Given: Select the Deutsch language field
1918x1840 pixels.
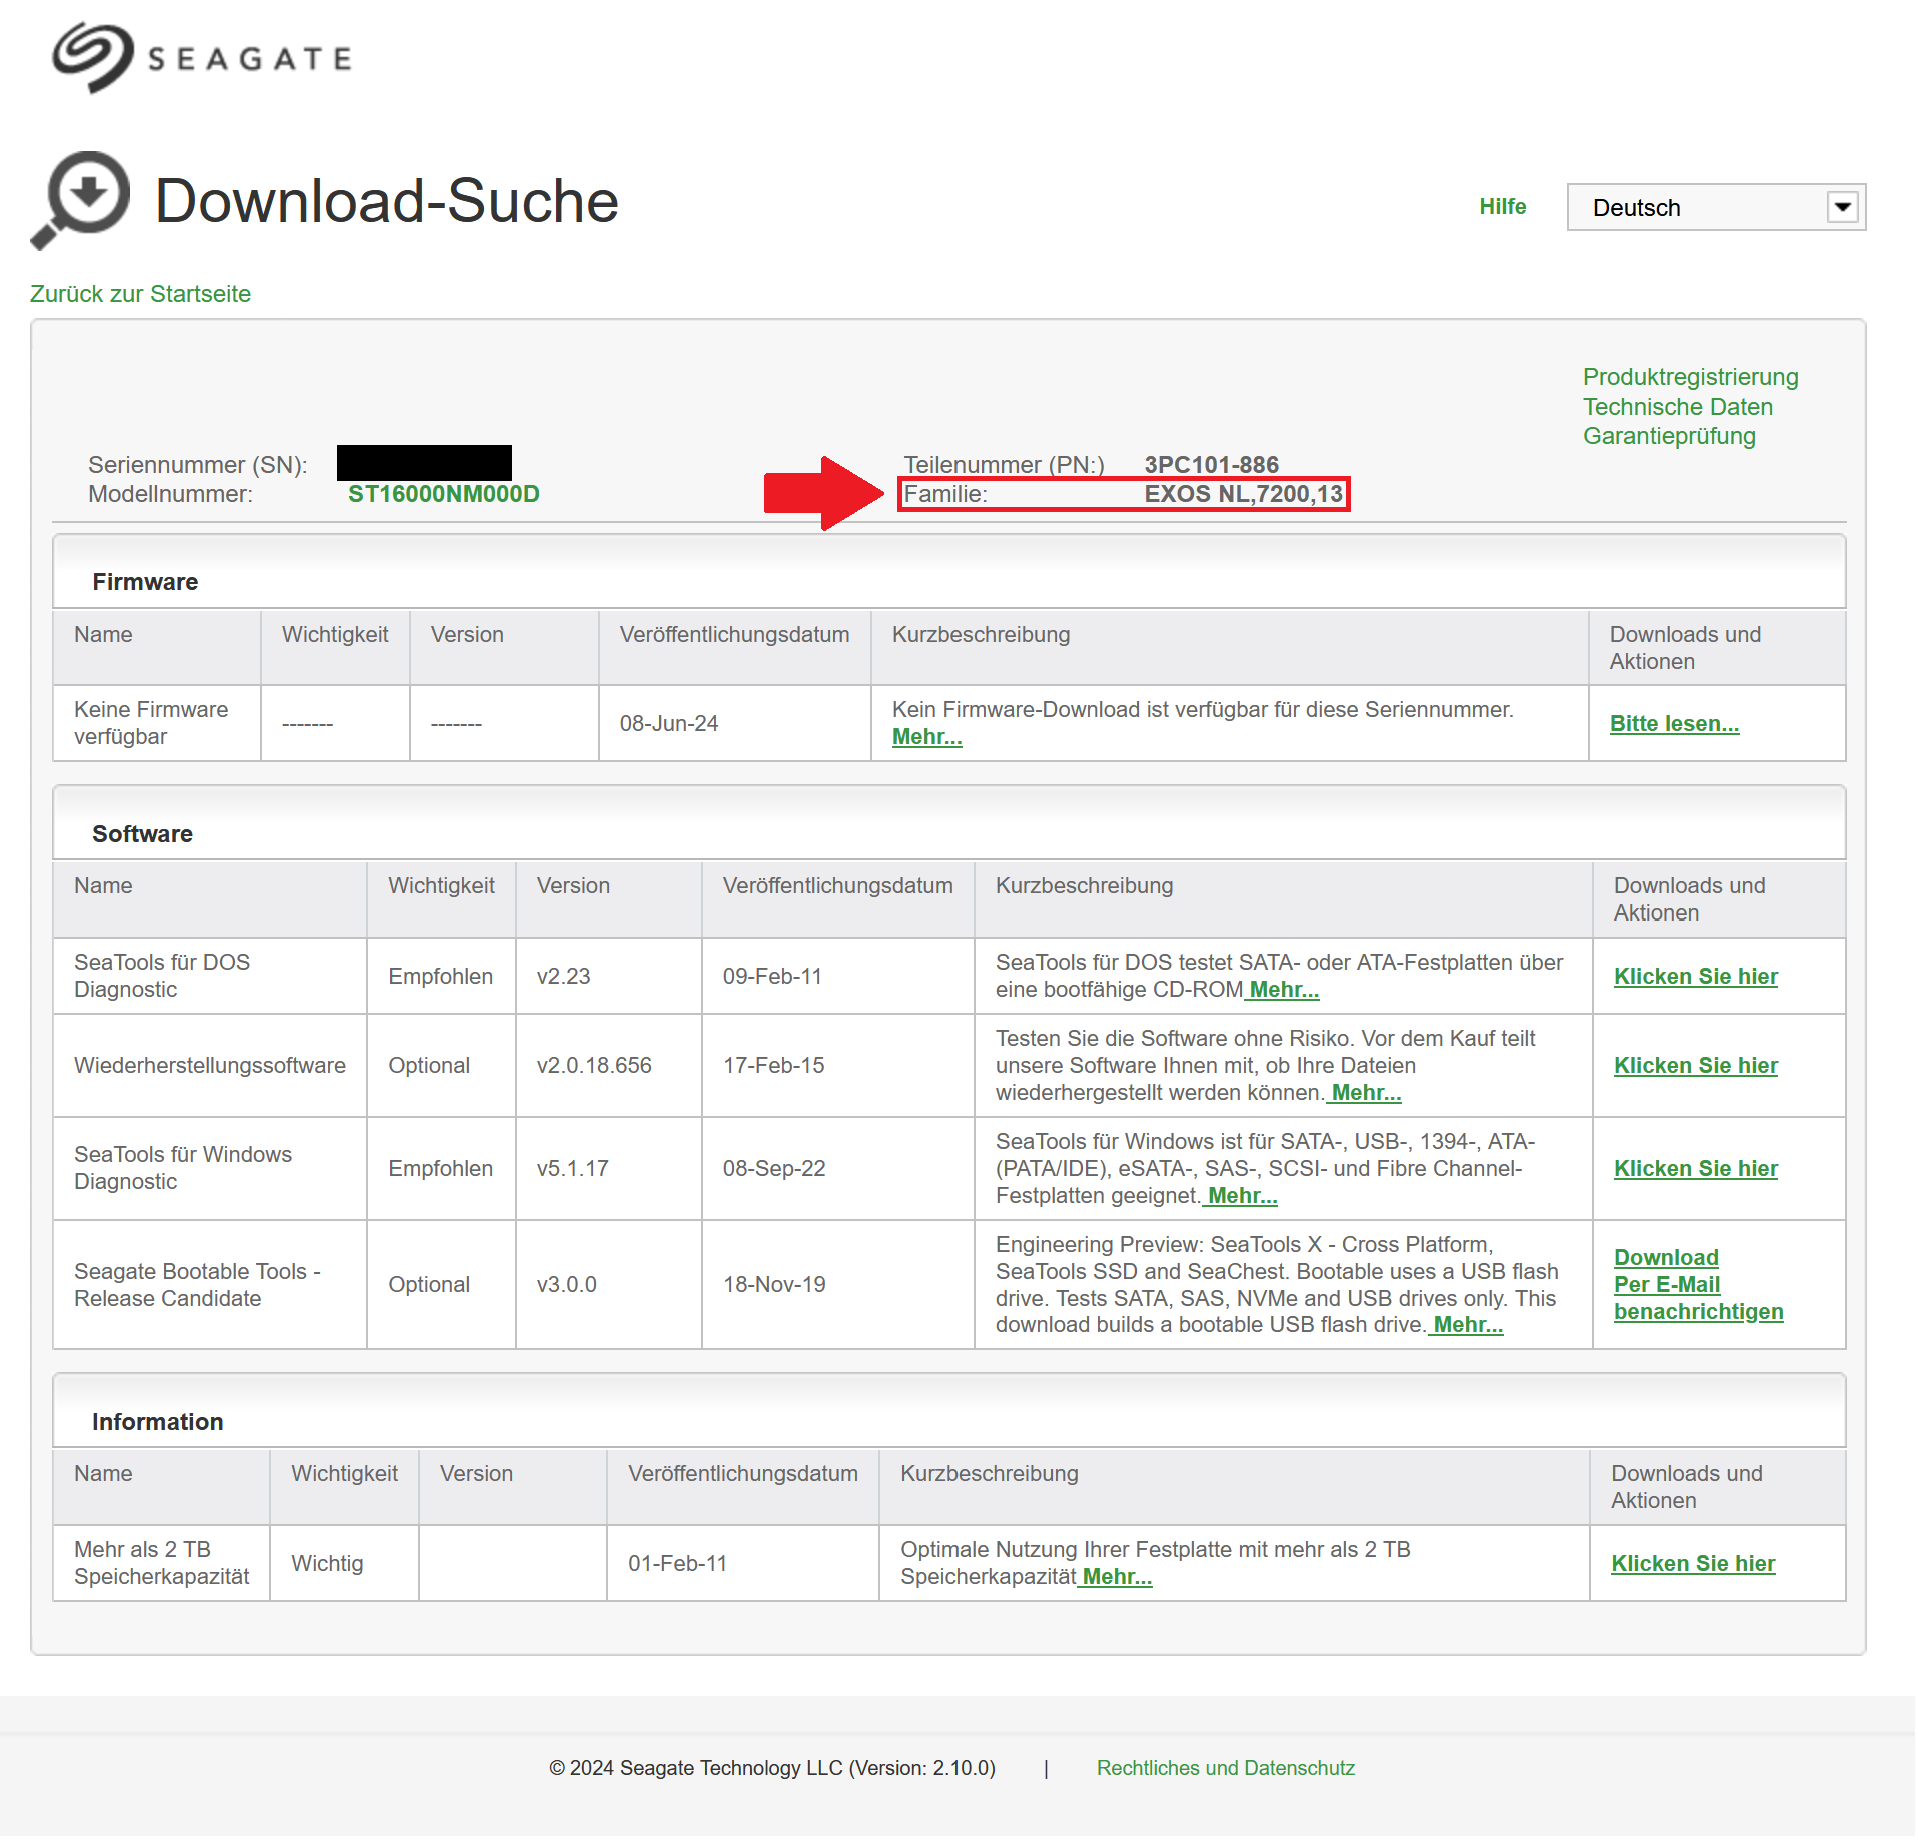Looking at the screenshot, I should [x=1715, y=207].
